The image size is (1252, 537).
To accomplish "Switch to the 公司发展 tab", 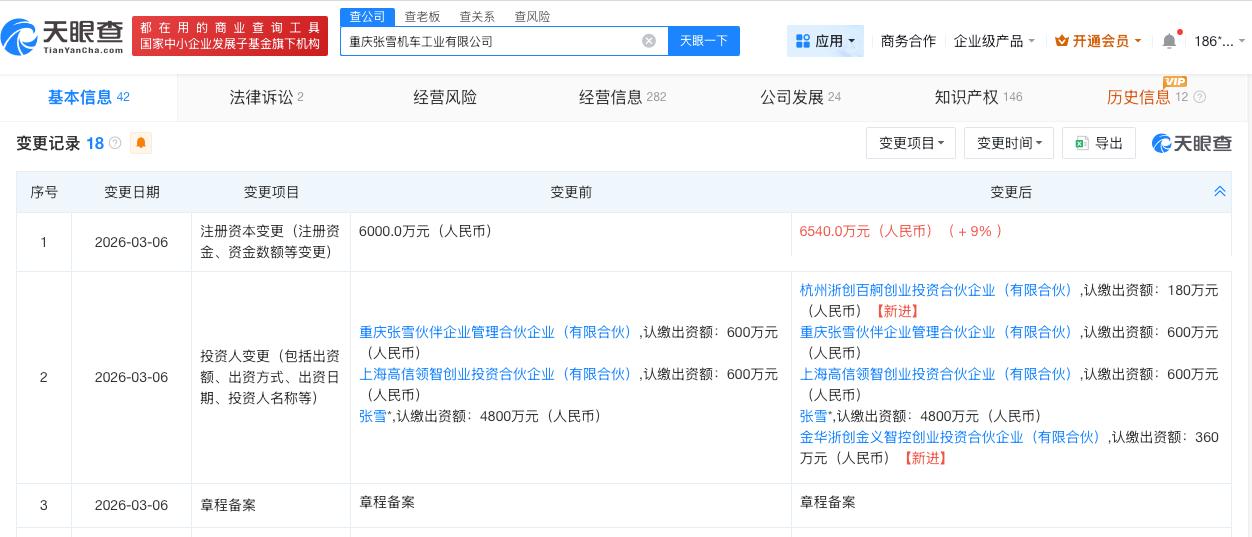I will click(x=800, y=97).
